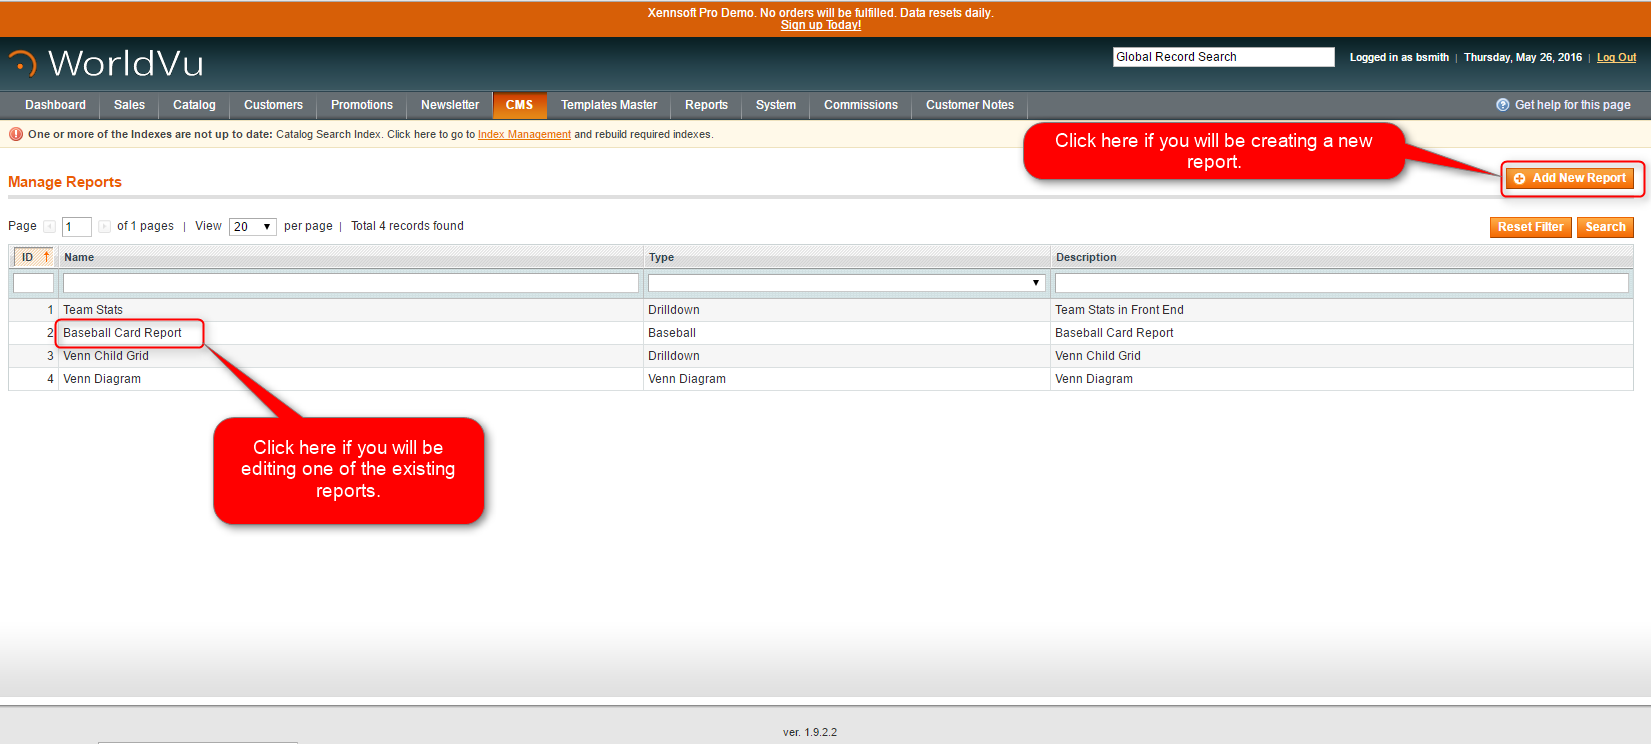Click the index warning alert icon

[x=16, y=134]
